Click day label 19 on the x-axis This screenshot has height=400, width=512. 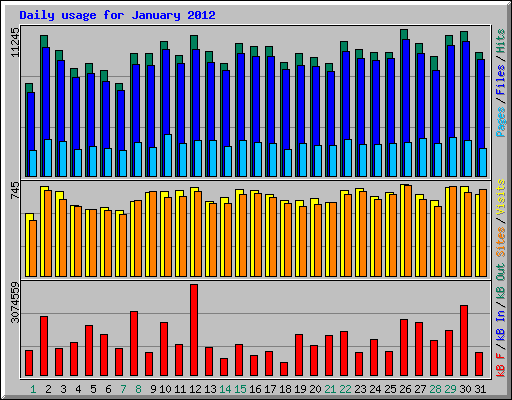pyautogui.click(x=300, y=389)
